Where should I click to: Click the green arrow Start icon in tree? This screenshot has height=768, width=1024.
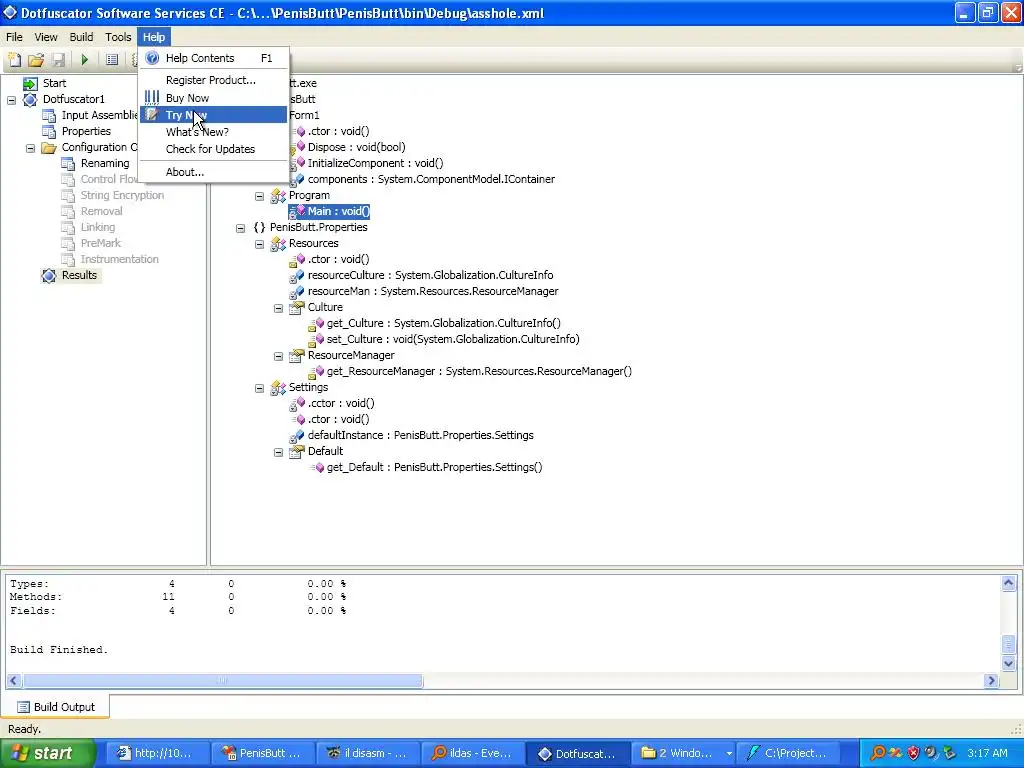click(x=30, y=84)
